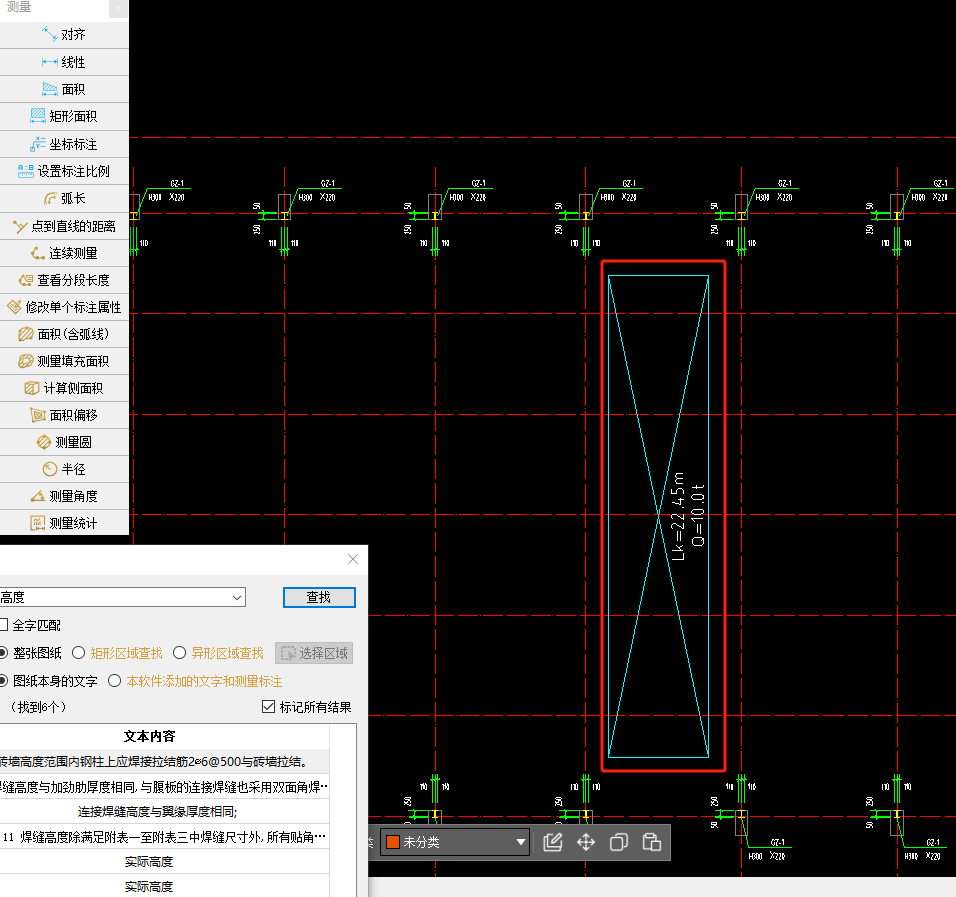The image size is (956, 897).
Task: Select the 异形区域查找 radio option
Action: [179, 653]
